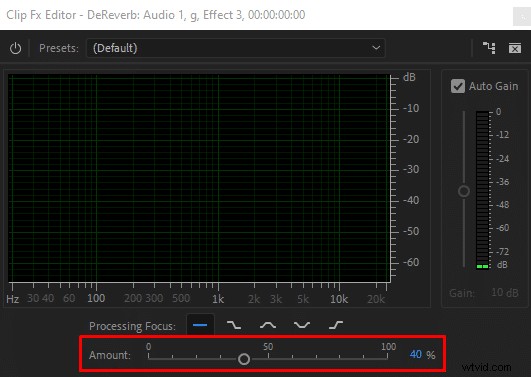Select high-frequency shelf Processing Focus
The height and width of the screenshot is (377, 531).
tap(336, 325)
